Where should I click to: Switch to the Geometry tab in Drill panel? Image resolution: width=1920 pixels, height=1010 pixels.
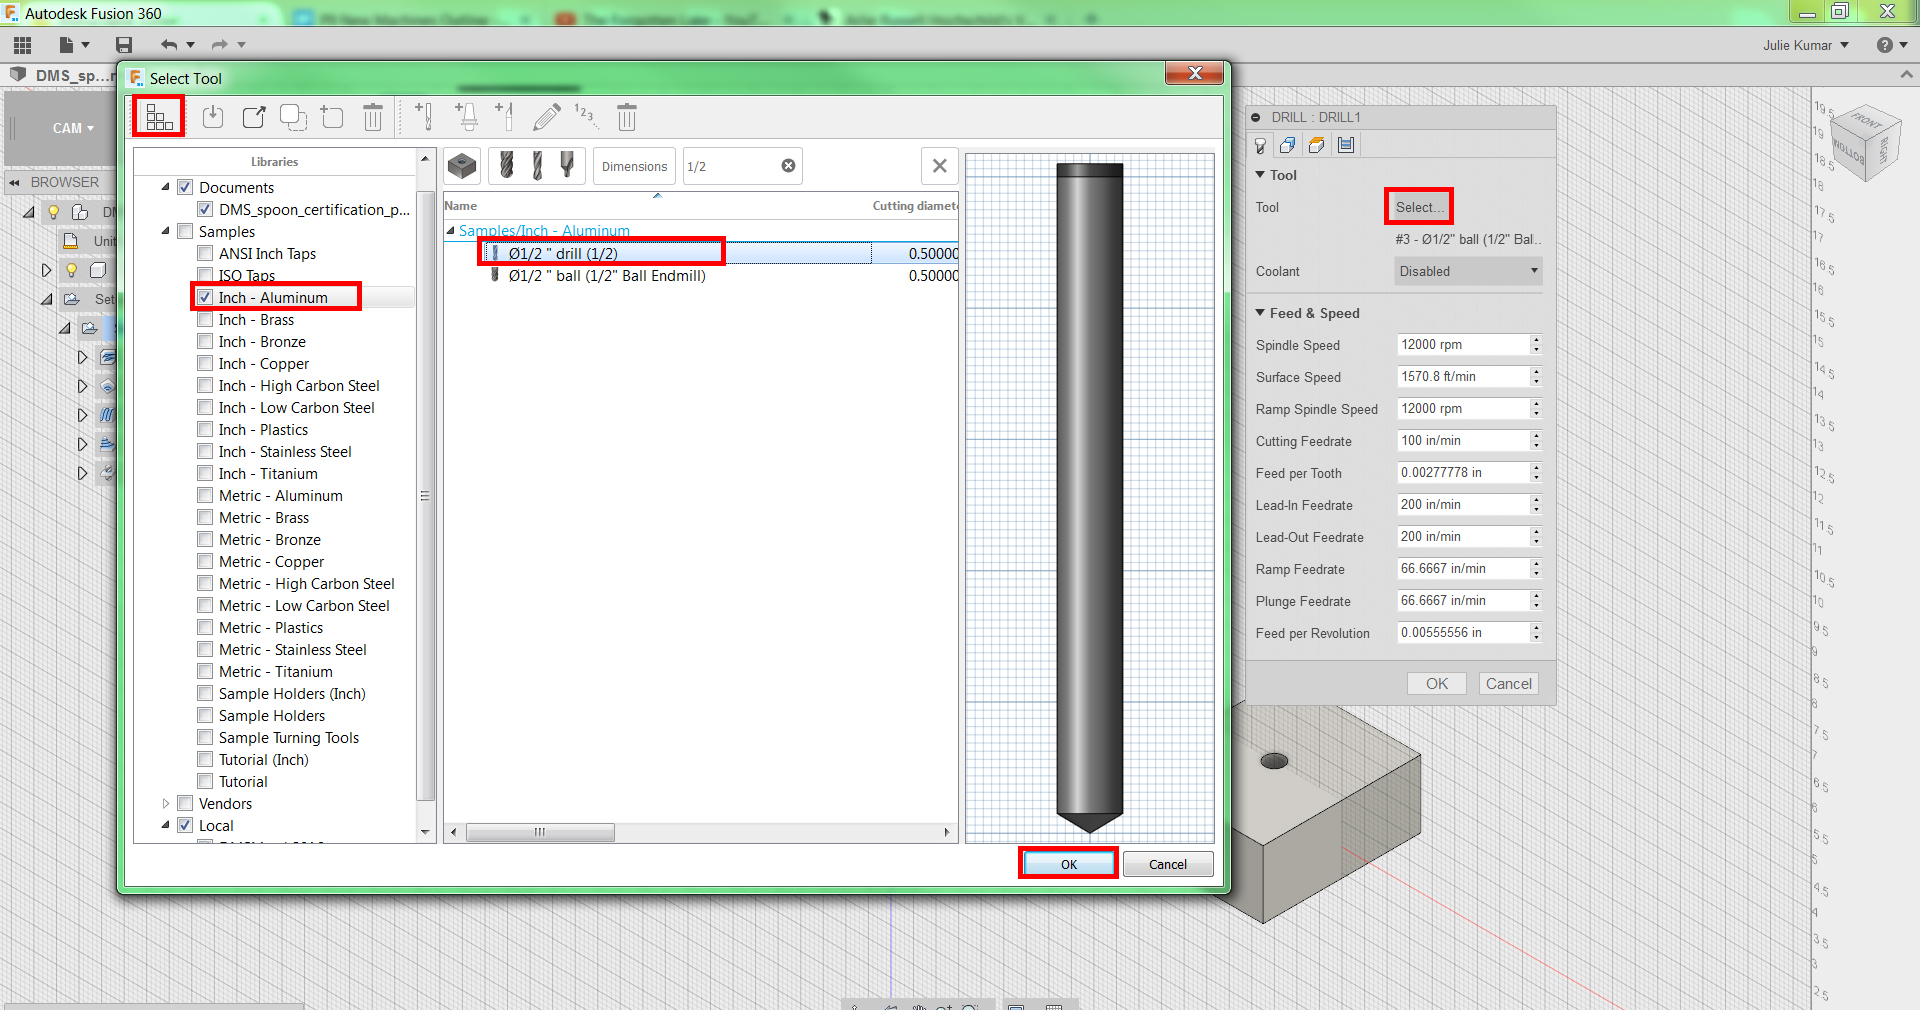[x=1288, y=146]
